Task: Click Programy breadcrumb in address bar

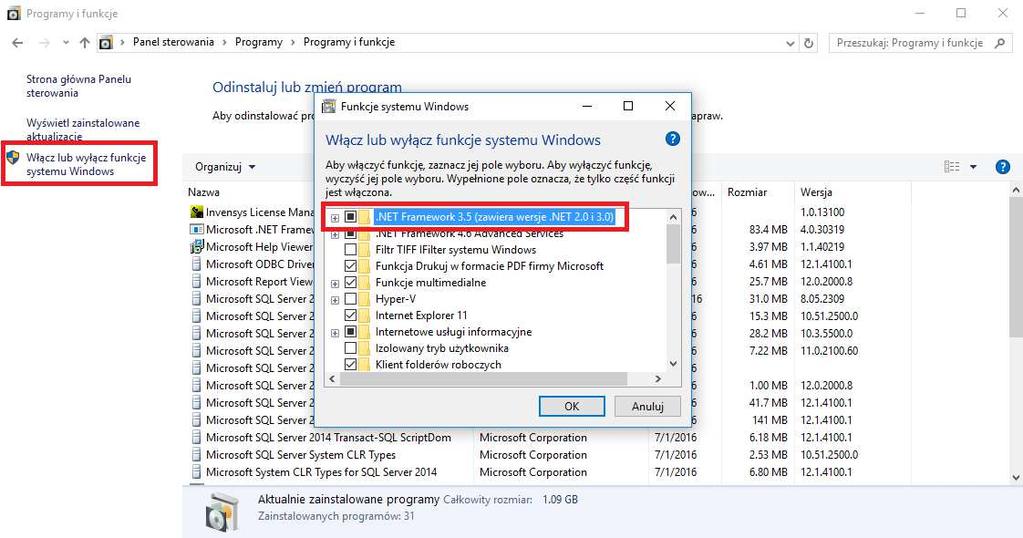Action: [x=259, y=42]
